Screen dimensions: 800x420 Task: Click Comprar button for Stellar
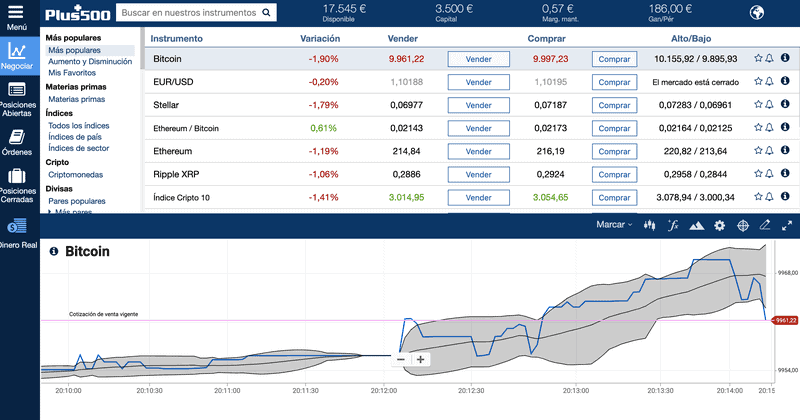(x=614, y=105)
